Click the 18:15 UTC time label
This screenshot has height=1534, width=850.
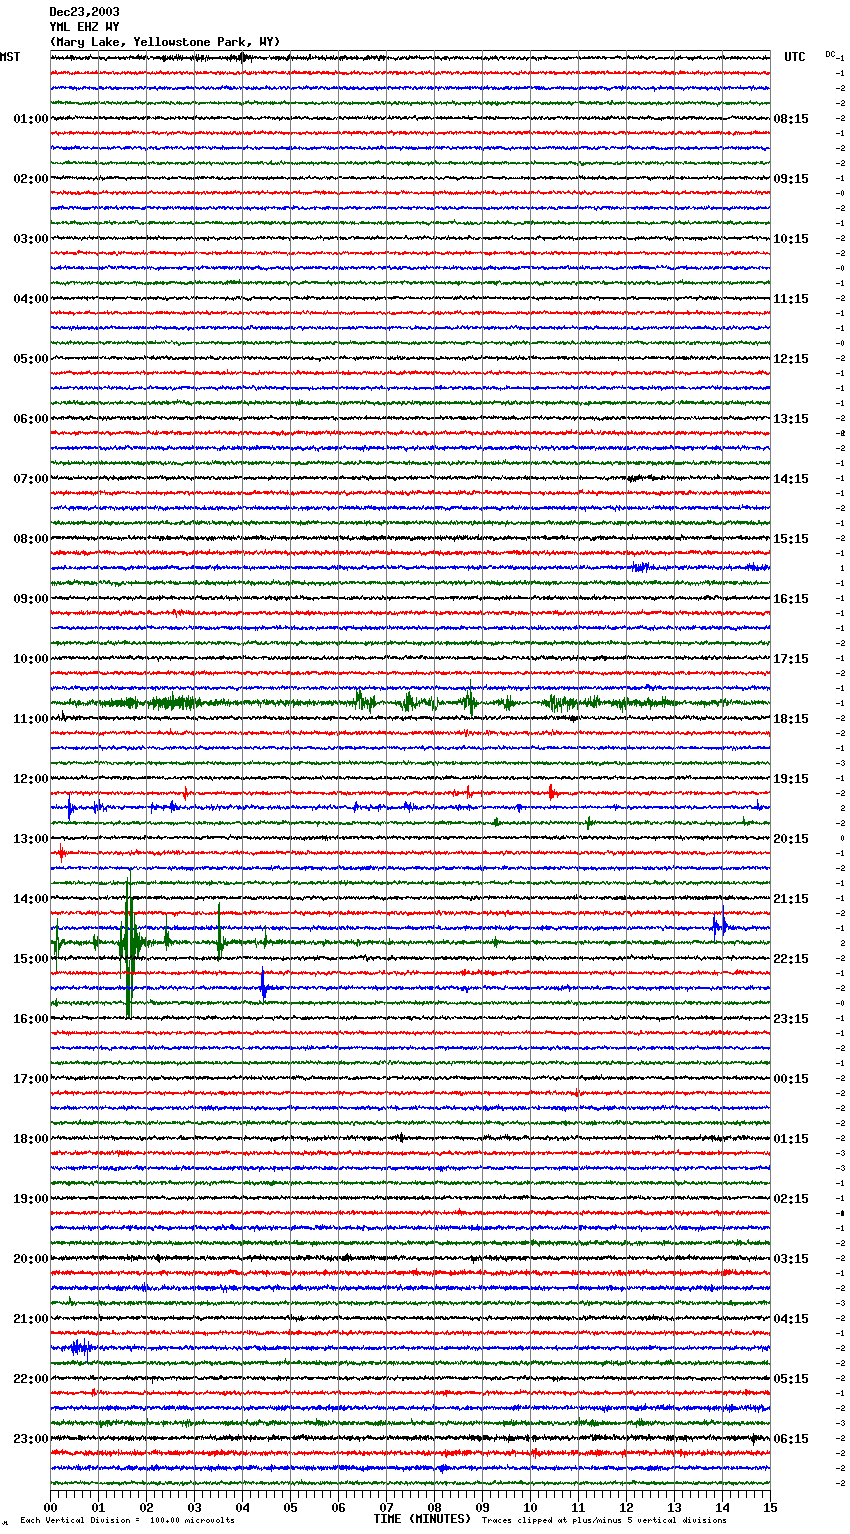[x=791, y=719]
